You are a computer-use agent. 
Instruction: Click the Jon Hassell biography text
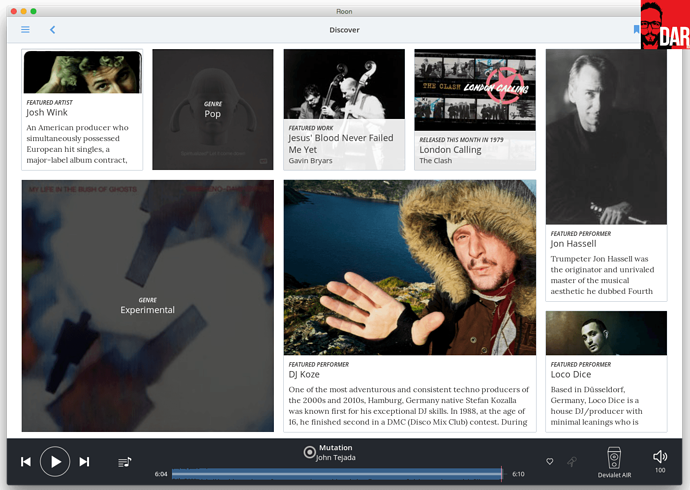point(602,275)
